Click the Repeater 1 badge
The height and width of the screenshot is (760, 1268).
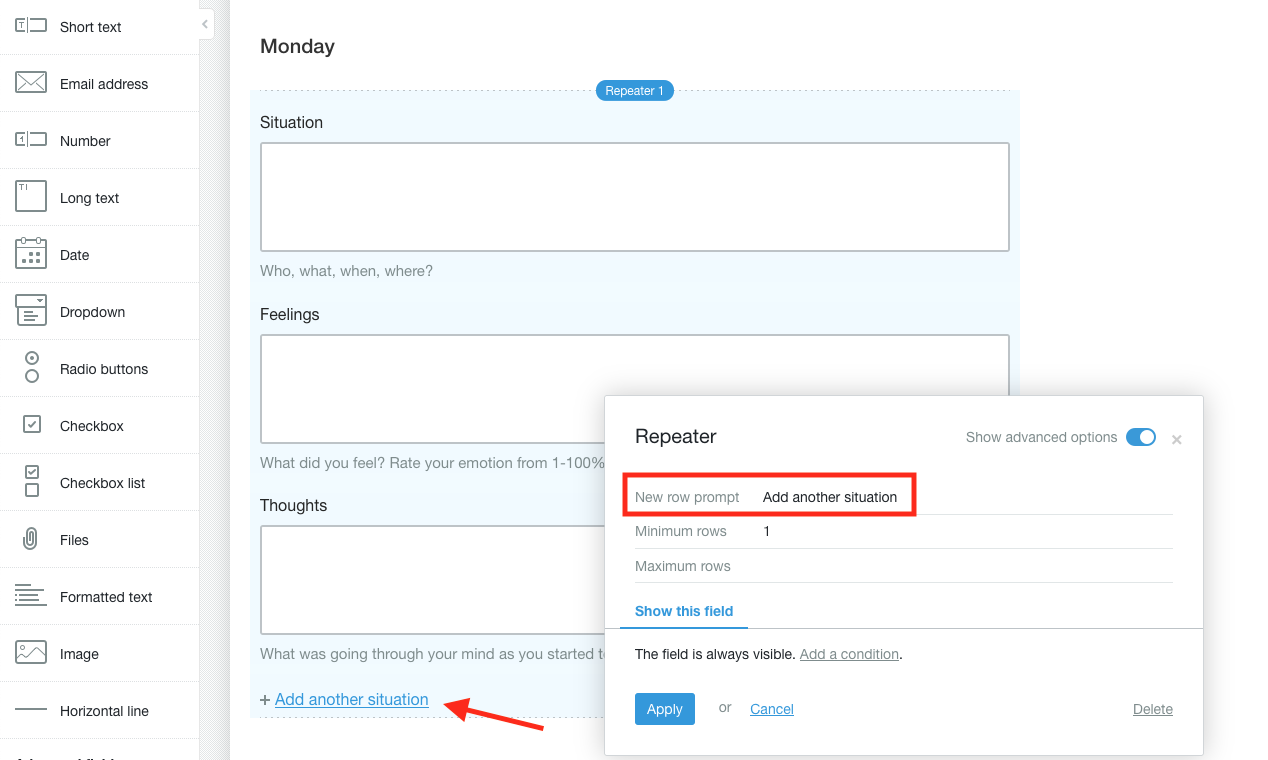coord(635,91)
